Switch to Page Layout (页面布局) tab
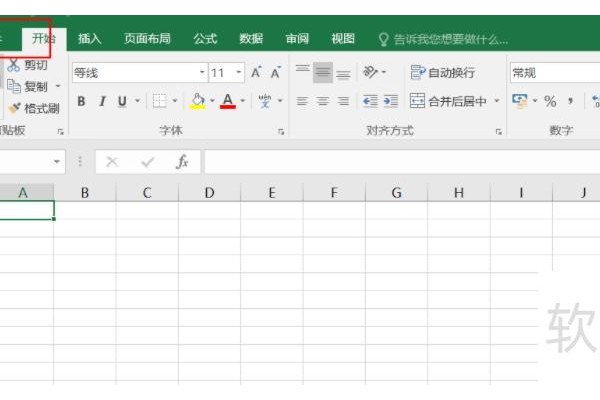The height and width of the screenshot is (400, 600). 147,39
